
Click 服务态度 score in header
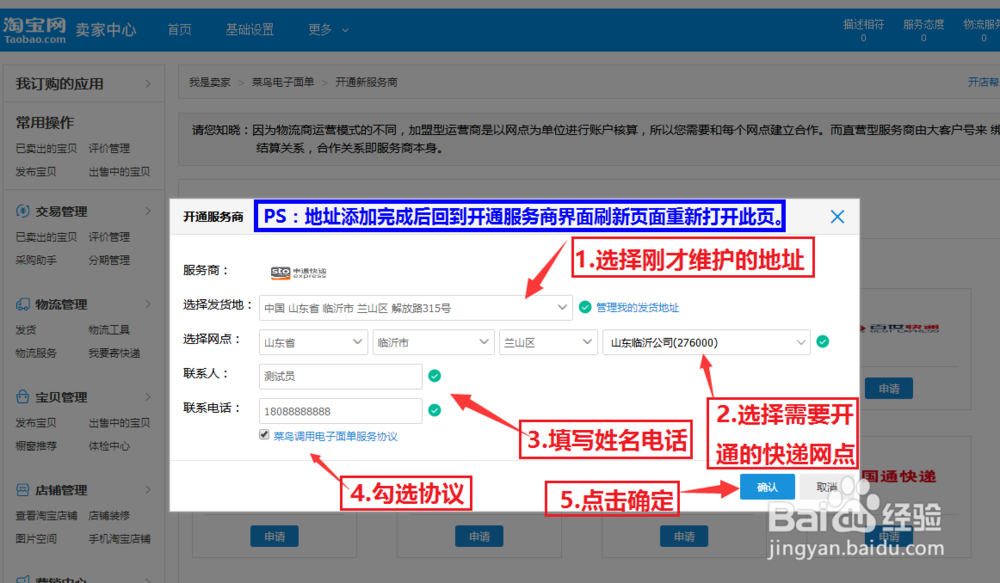923,30
